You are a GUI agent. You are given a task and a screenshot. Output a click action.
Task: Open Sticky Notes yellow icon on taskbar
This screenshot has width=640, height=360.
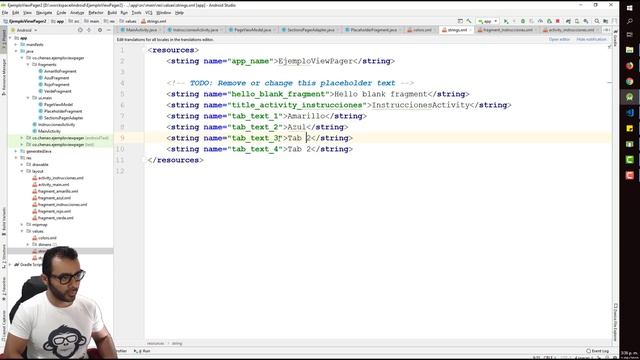[629, 128]
